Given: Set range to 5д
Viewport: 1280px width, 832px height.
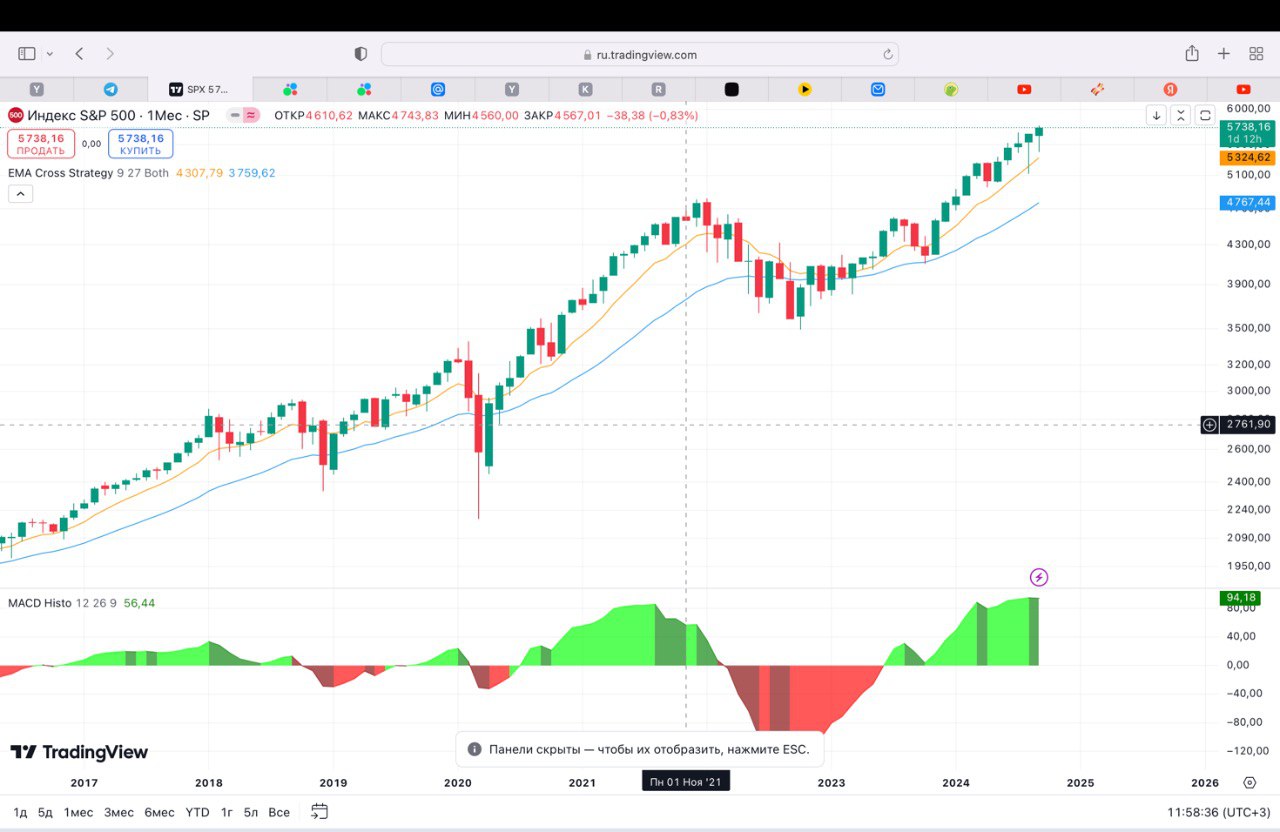Looking at the screenshot, I should [46, 812].
